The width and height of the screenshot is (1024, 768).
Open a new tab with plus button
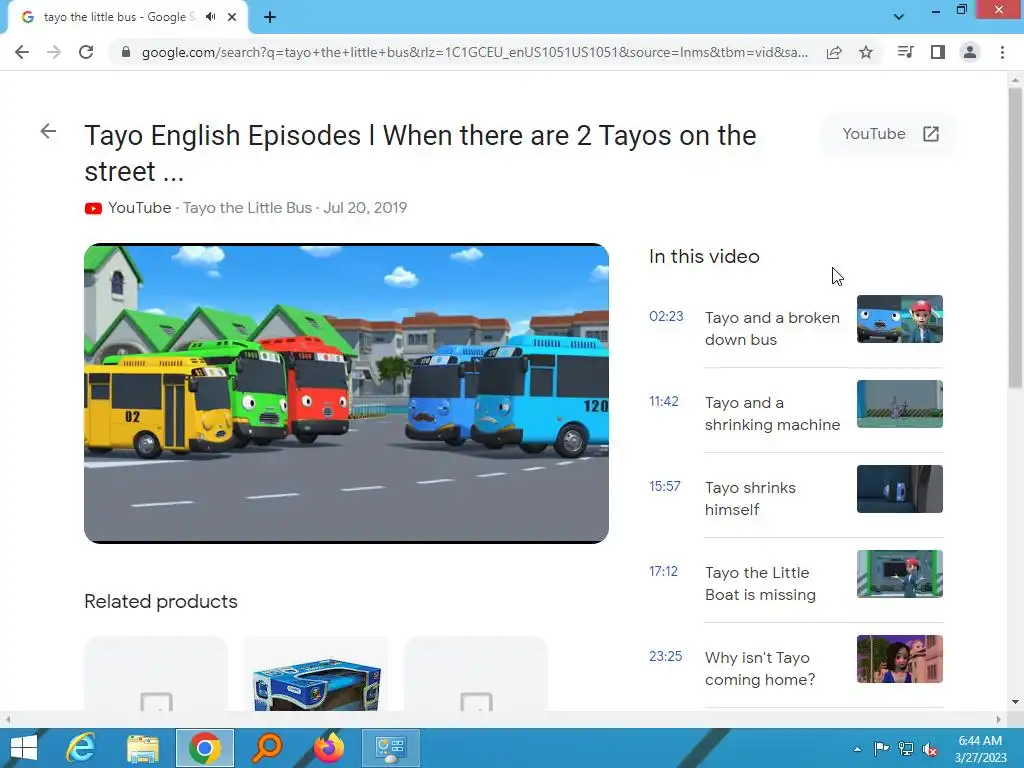[270, 17]
